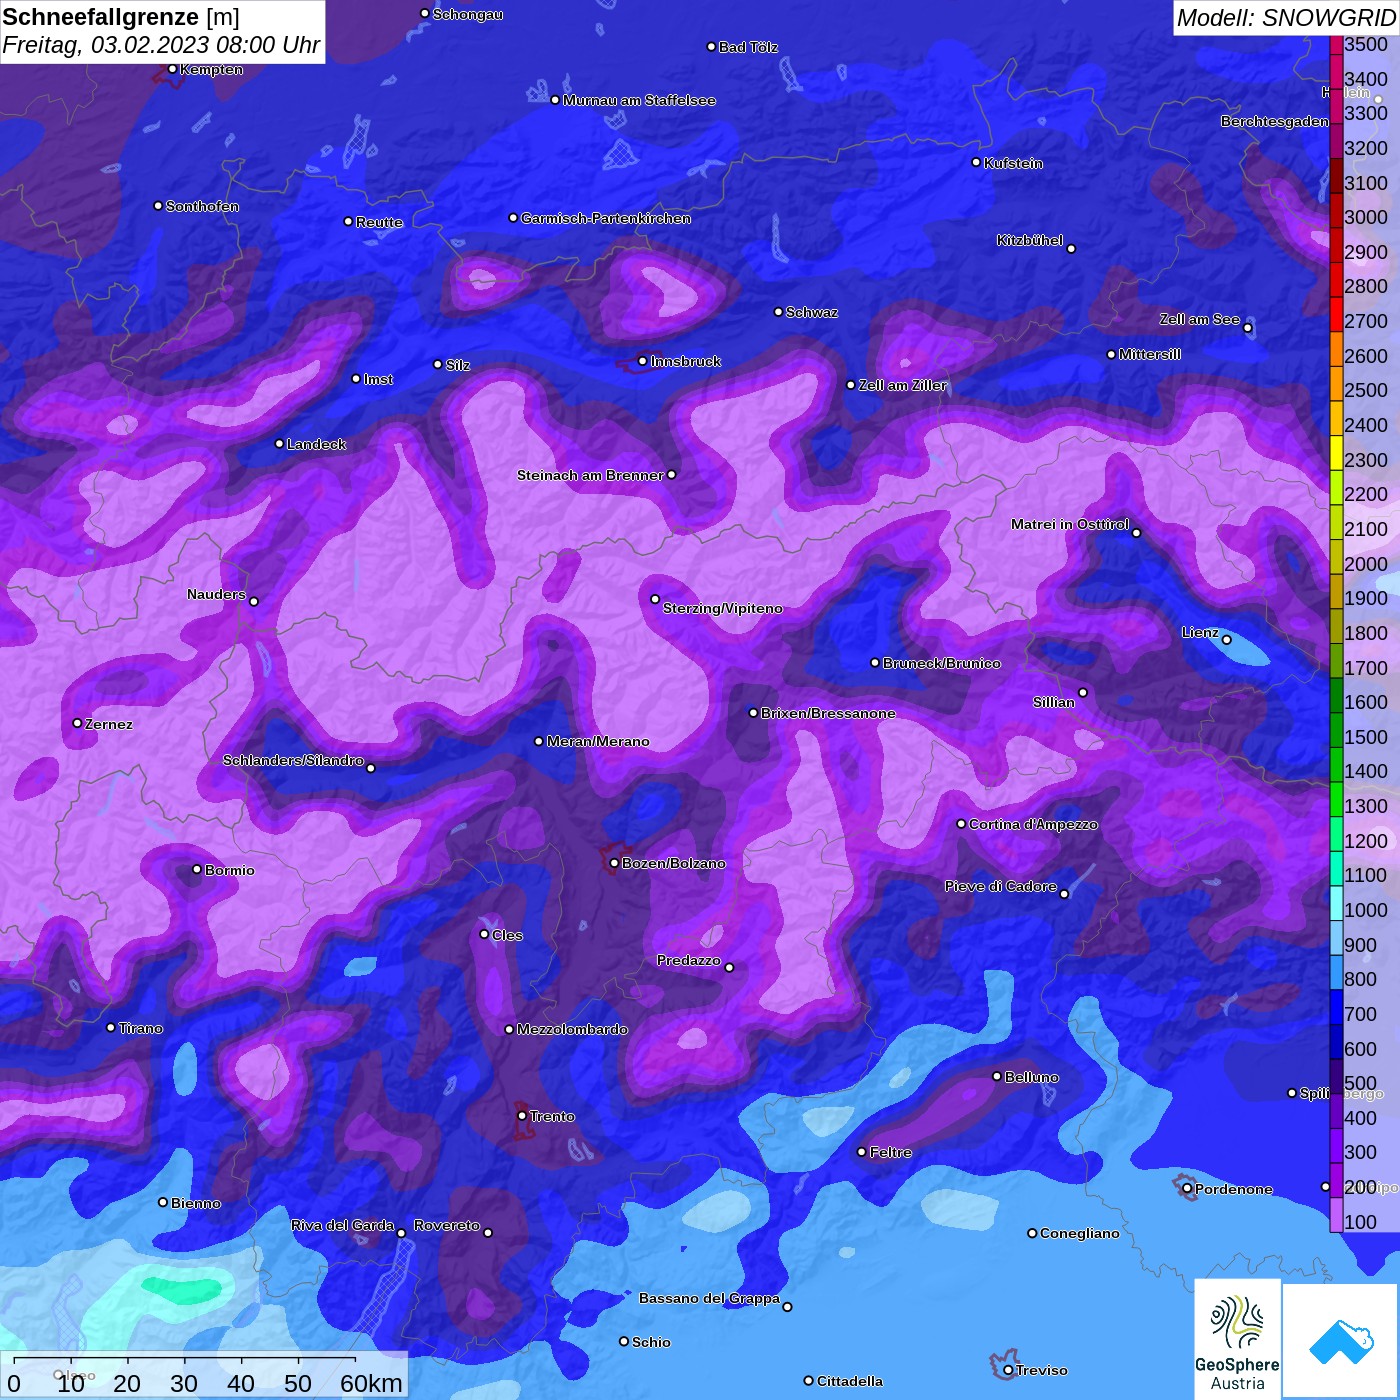Click the Belluno location dot

pos(997,1076)
